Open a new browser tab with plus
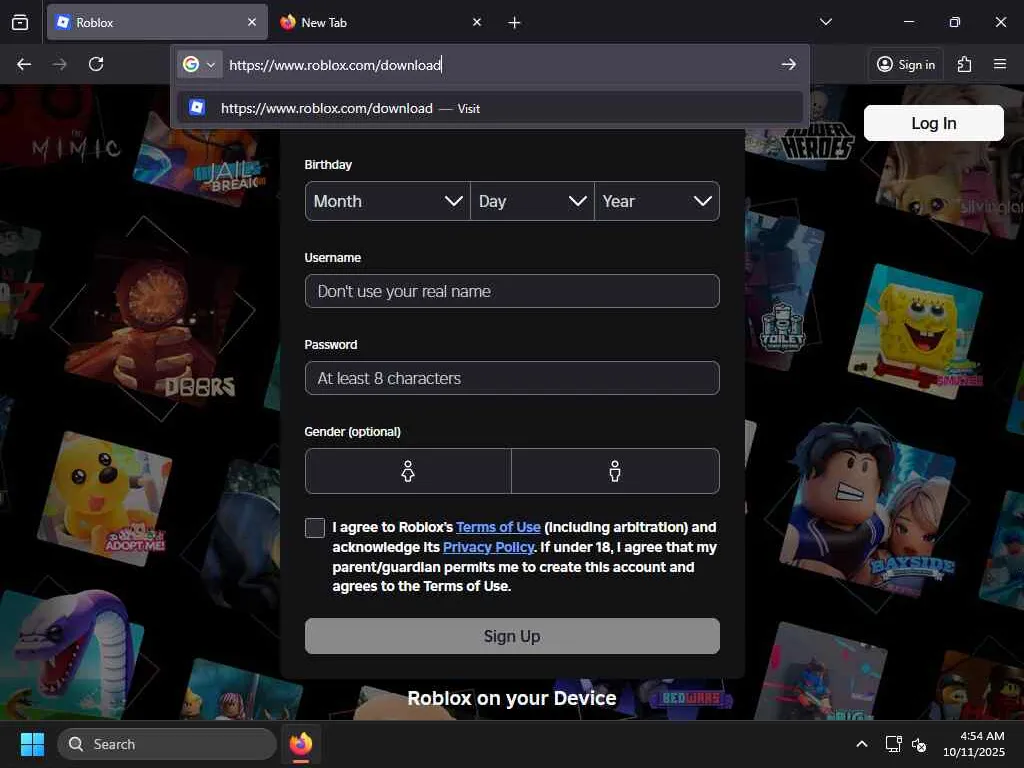1024x768 pixels. point(515,23)
